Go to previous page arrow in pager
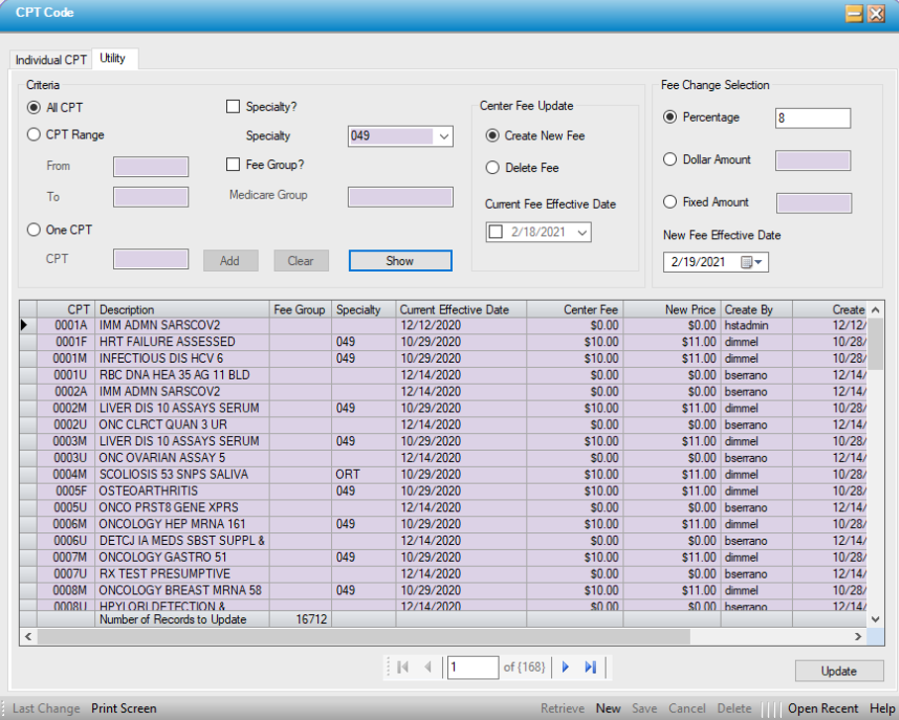899x720 pixels. point(428,667)
